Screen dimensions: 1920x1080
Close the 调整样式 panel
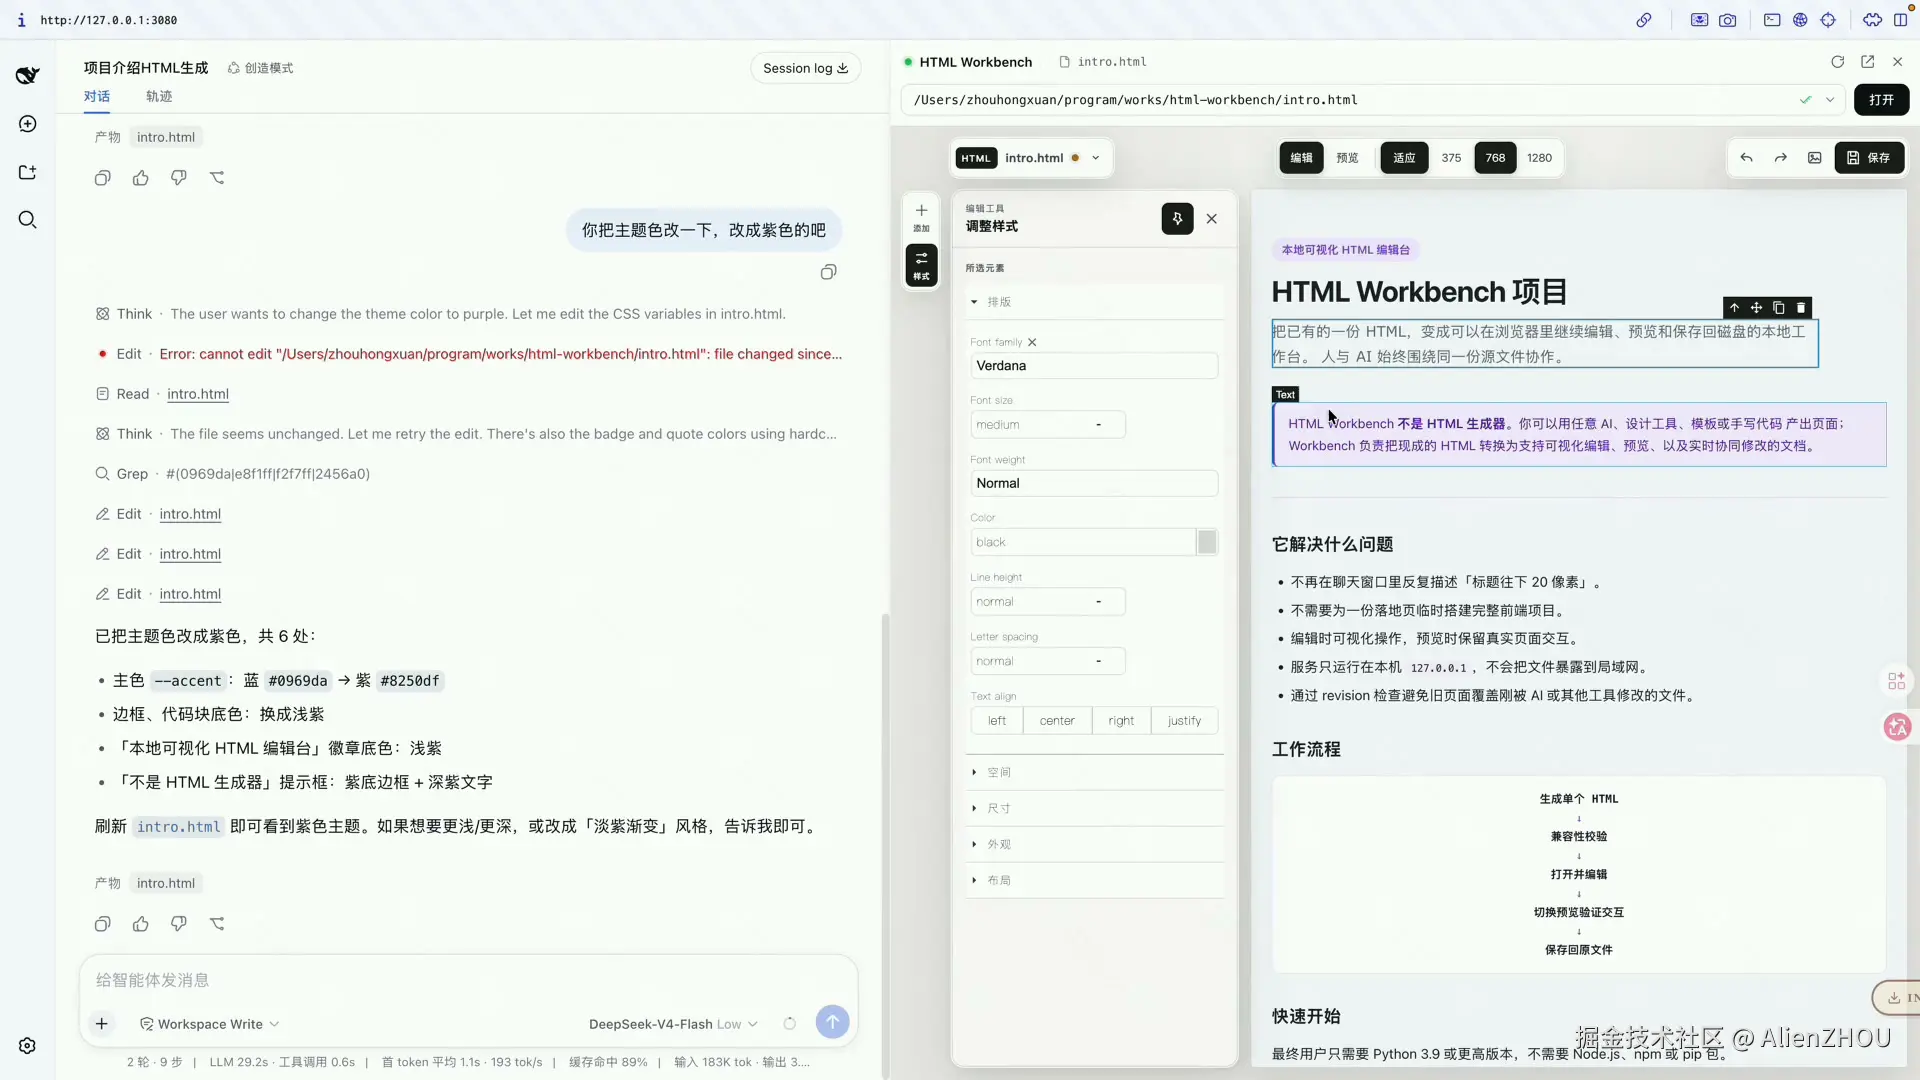(x=1211, y=219)
